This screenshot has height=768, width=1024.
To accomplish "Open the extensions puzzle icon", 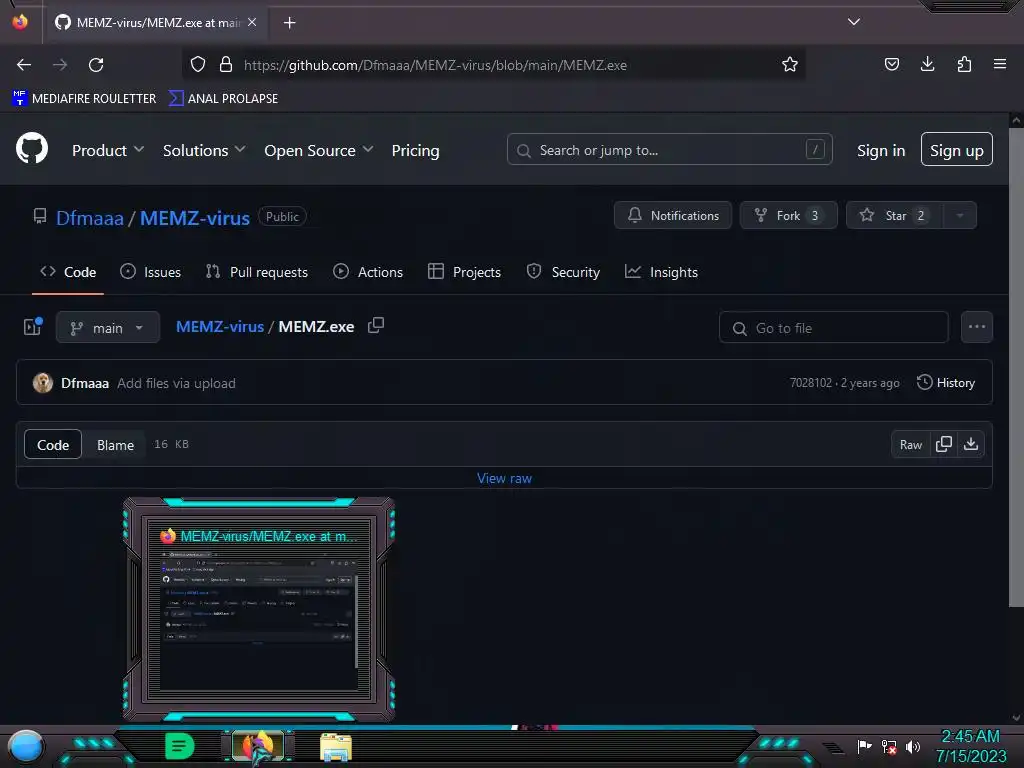I will (964, 64).
